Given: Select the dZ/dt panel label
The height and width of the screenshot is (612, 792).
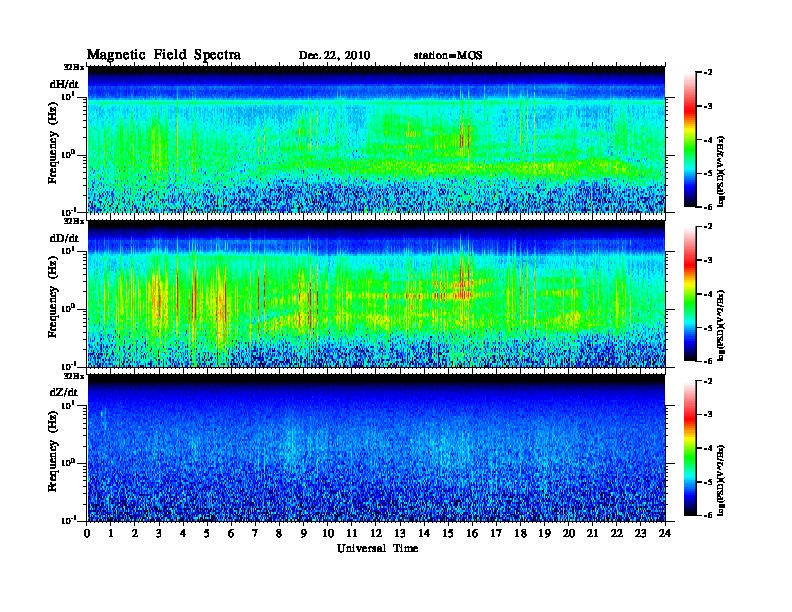Looking at the screenshot, I should [64, 392].
